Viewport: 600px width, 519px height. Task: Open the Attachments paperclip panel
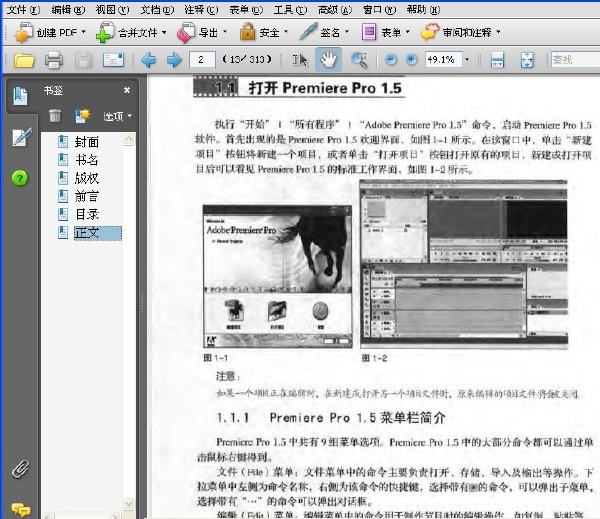[20, 468]
